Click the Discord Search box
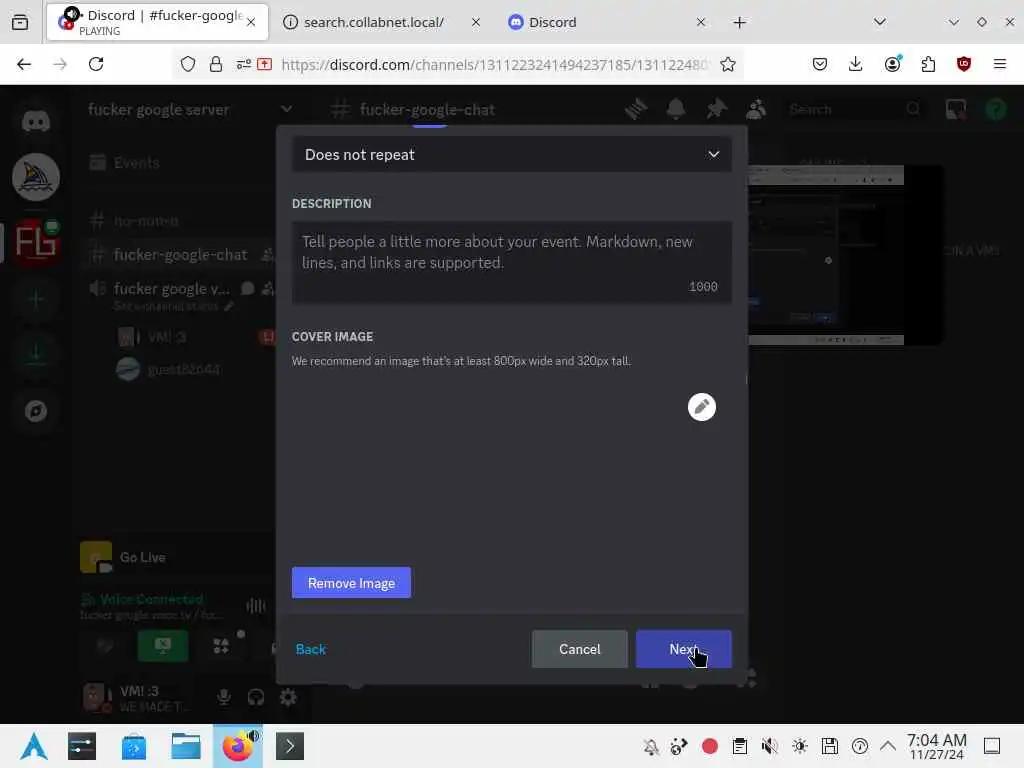The width and height of the screenshot is (1024, 768). [854, 109]
